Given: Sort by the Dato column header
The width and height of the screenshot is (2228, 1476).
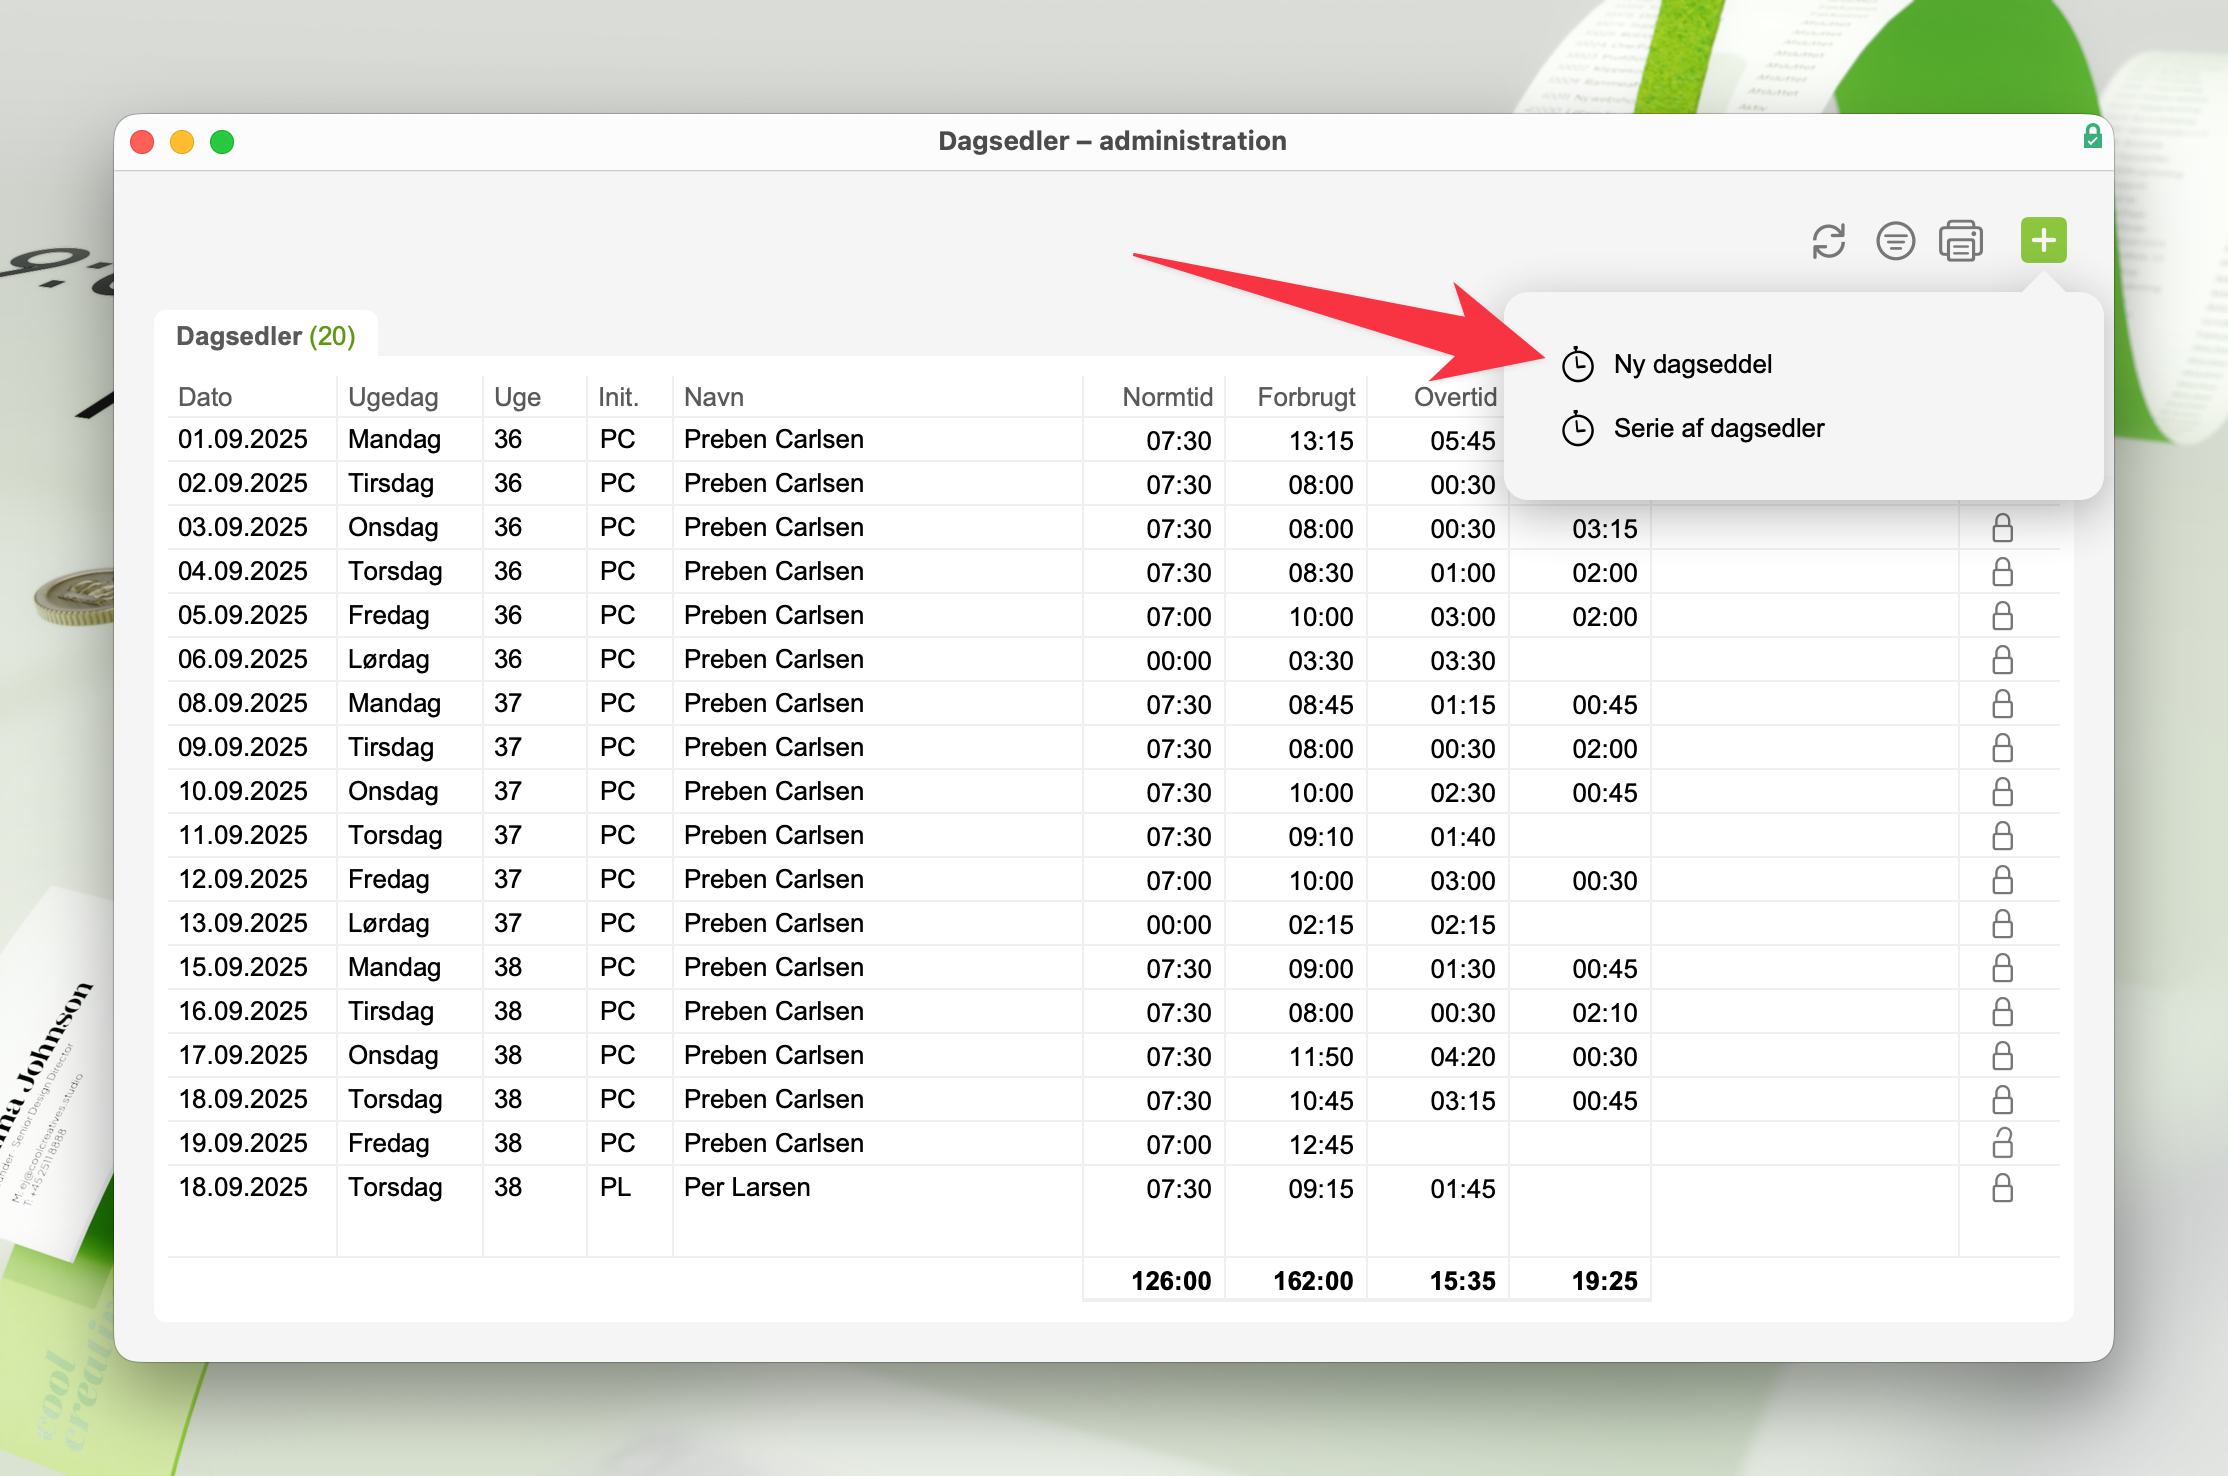Looking at the screenshot, I should click(x=205, y=397).
